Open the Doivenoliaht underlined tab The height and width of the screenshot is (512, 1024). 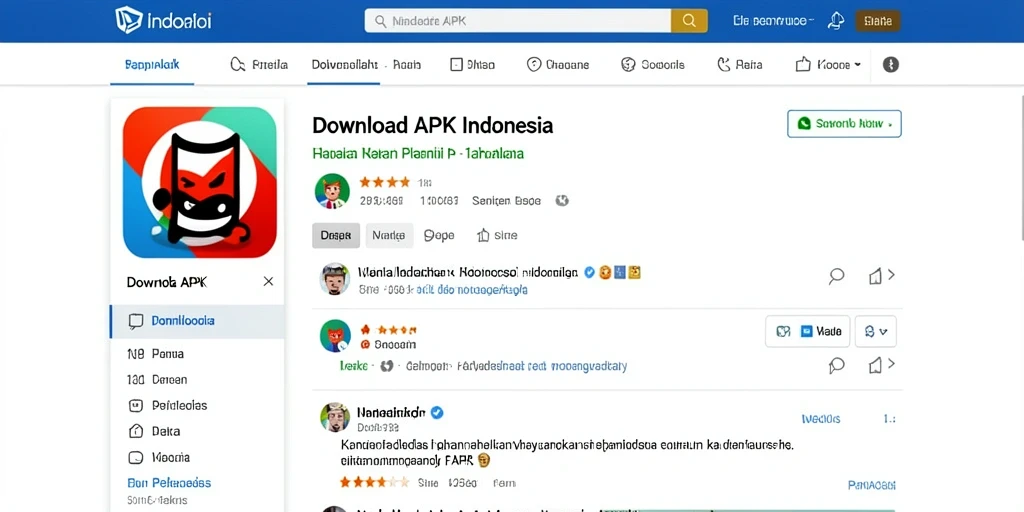tap(344, 65)
